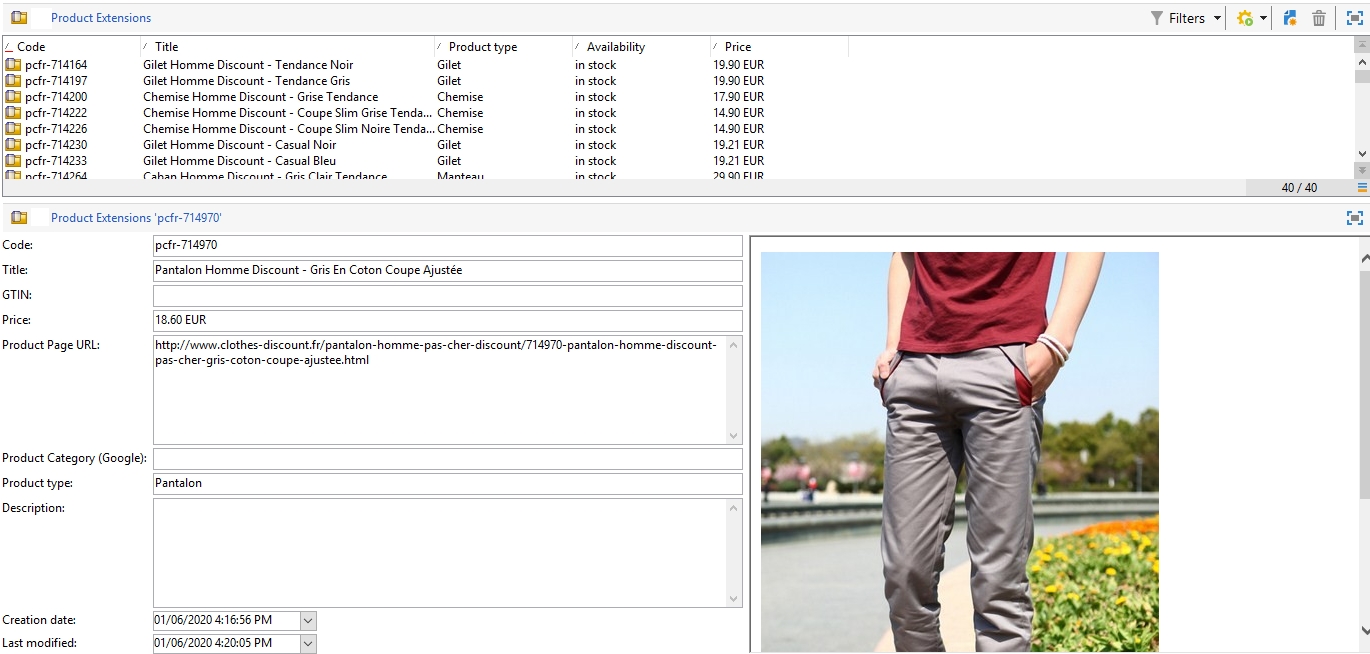Screen dimensions: 1370x654
Task: Click folder icon of row pcfr-714200
Action: [13, 97]
